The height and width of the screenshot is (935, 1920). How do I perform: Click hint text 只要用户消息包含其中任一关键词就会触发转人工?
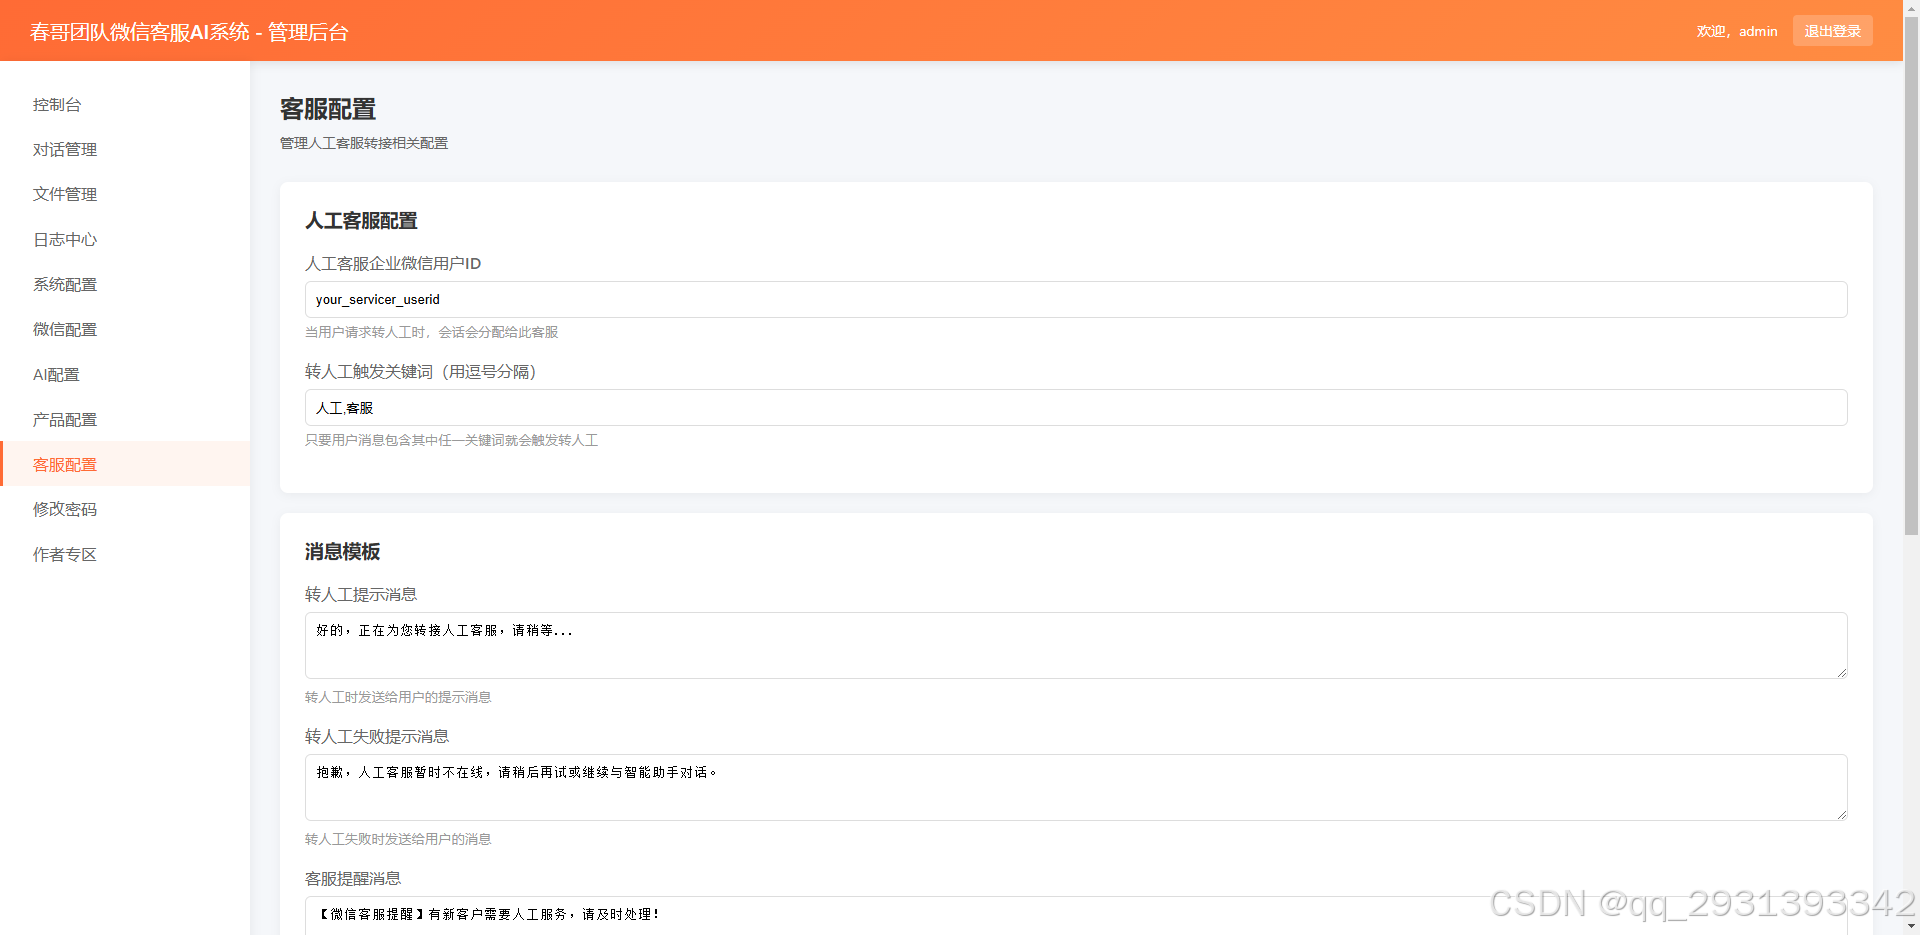click(452, 440)
